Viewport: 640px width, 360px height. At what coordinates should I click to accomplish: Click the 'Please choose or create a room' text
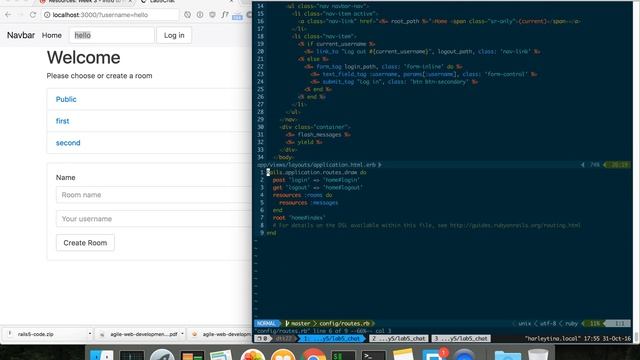tap(99, 76)
